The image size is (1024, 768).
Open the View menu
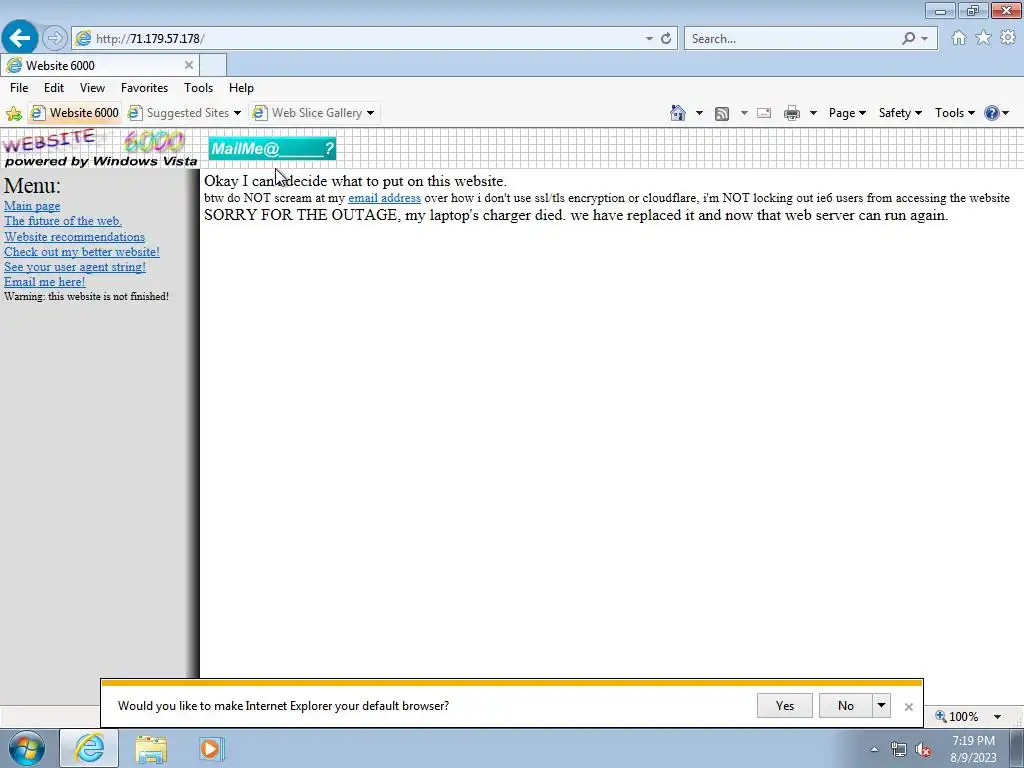click(92, 88)
